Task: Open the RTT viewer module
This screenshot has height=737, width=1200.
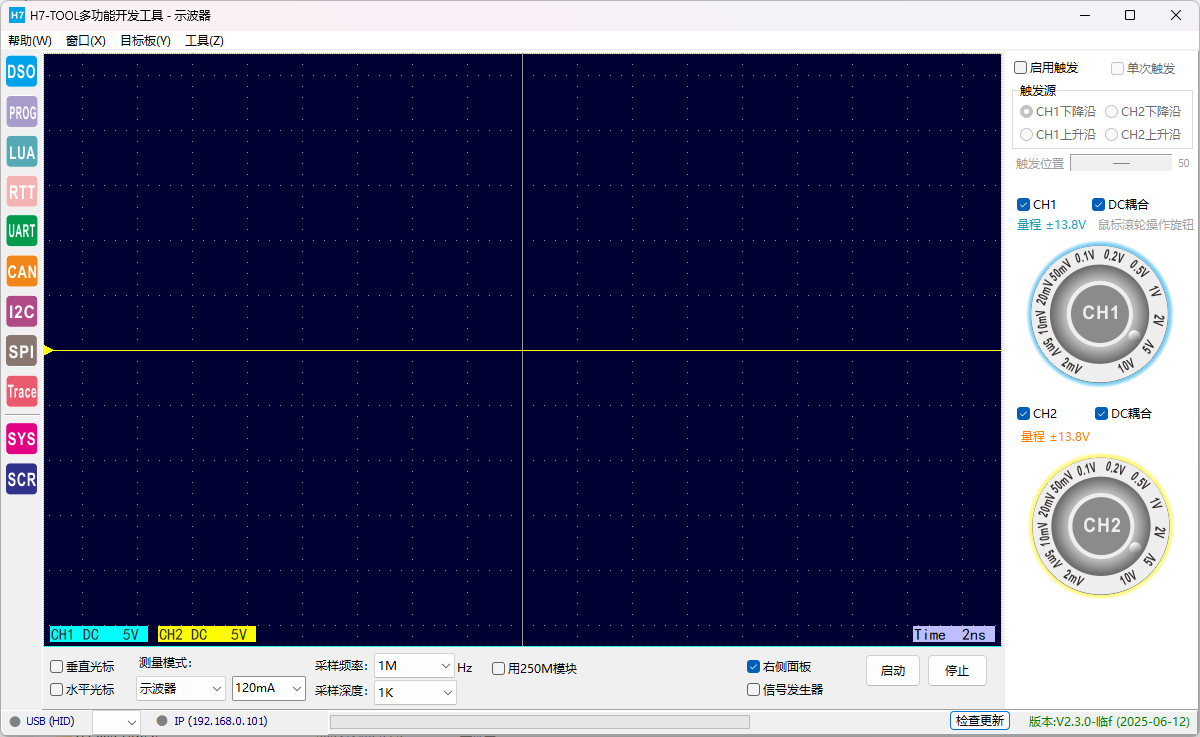Action: pyautogui.click(x=21, y=191)
